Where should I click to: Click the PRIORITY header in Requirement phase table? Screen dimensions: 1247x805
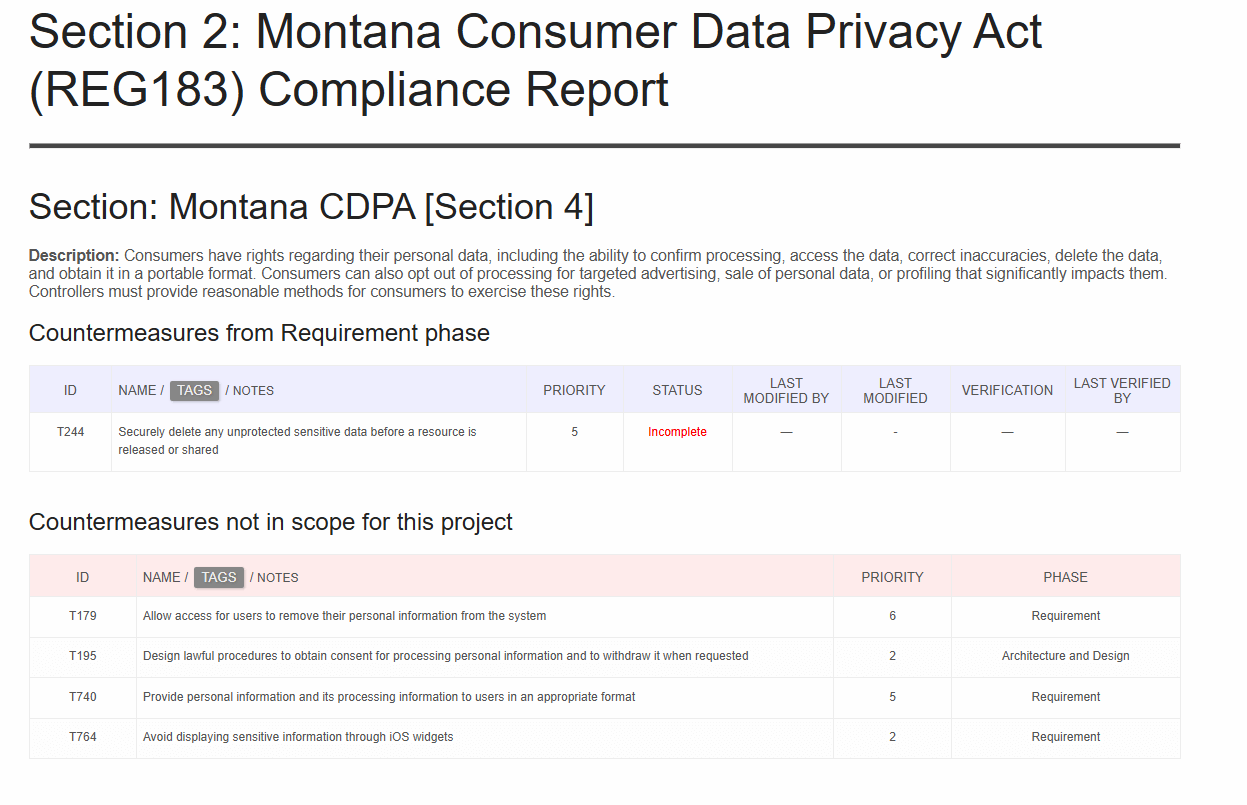(574, 390)
